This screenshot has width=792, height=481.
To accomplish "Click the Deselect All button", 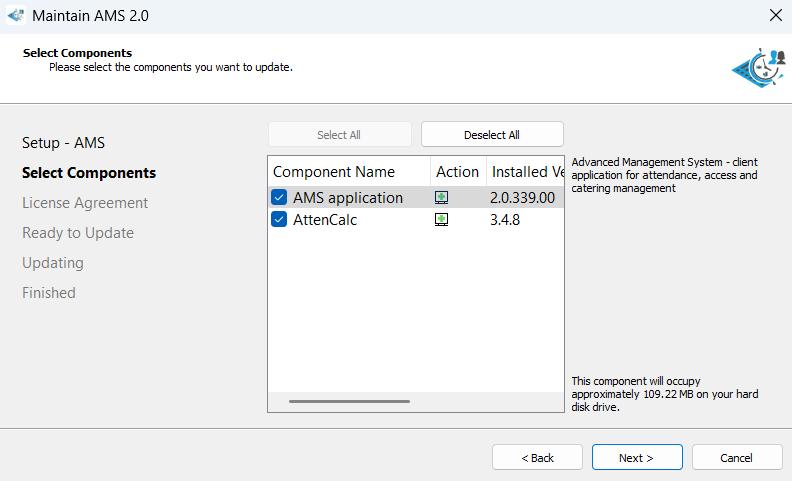I will pos(492,135).
